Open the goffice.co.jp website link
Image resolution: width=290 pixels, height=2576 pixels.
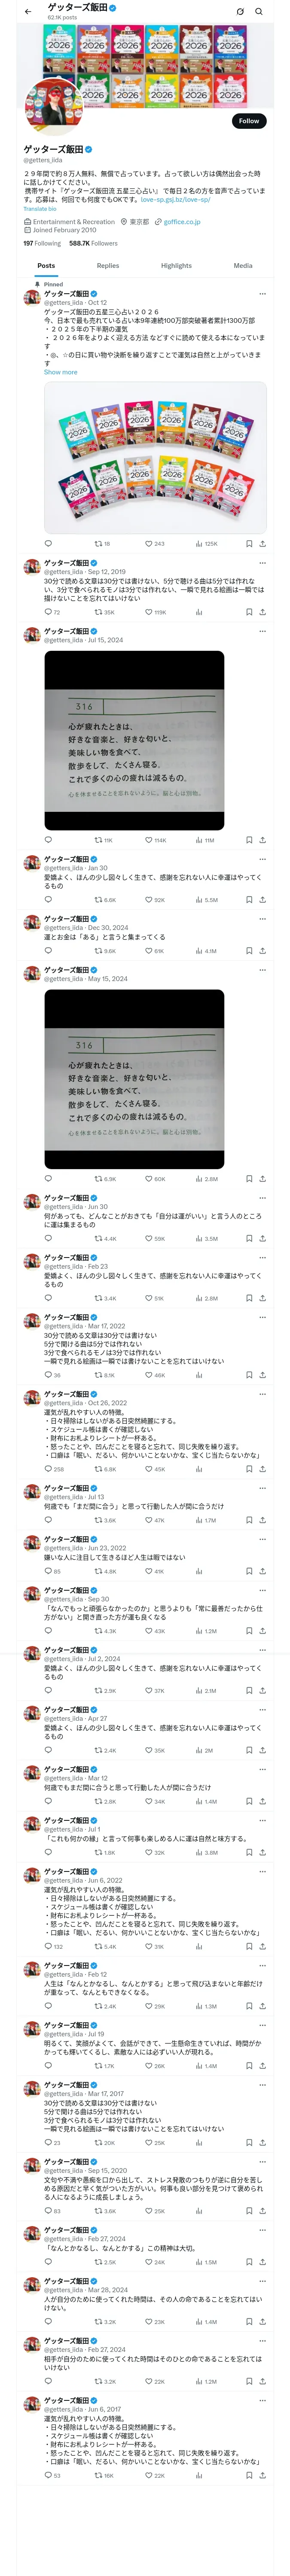[182, 222]
